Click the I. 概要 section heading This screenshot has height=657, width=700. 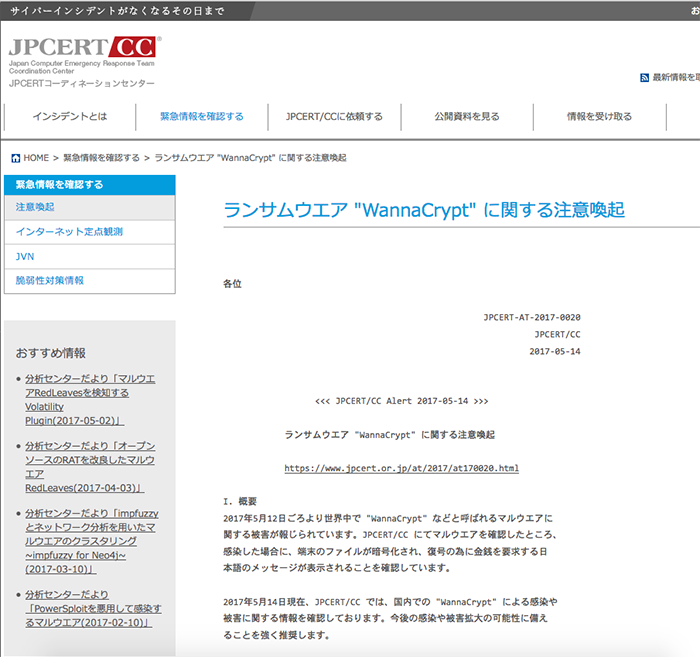[x=240, y=502]
